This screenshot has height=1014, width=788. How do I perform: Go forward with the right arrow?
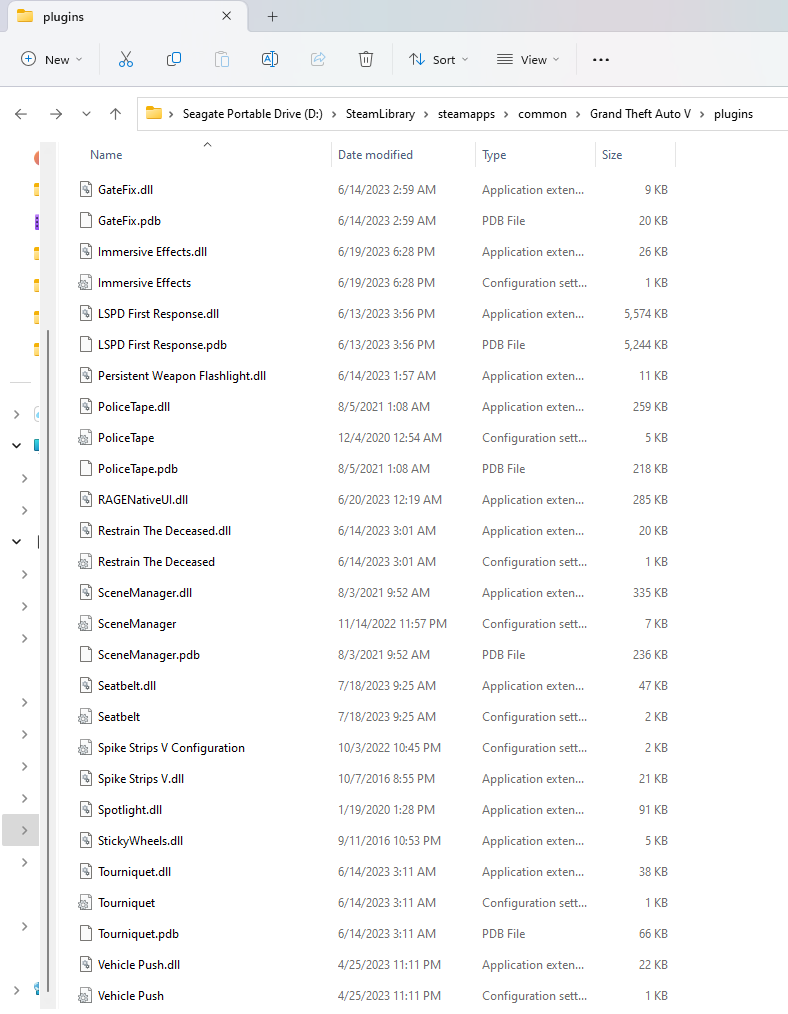(56, 114)
